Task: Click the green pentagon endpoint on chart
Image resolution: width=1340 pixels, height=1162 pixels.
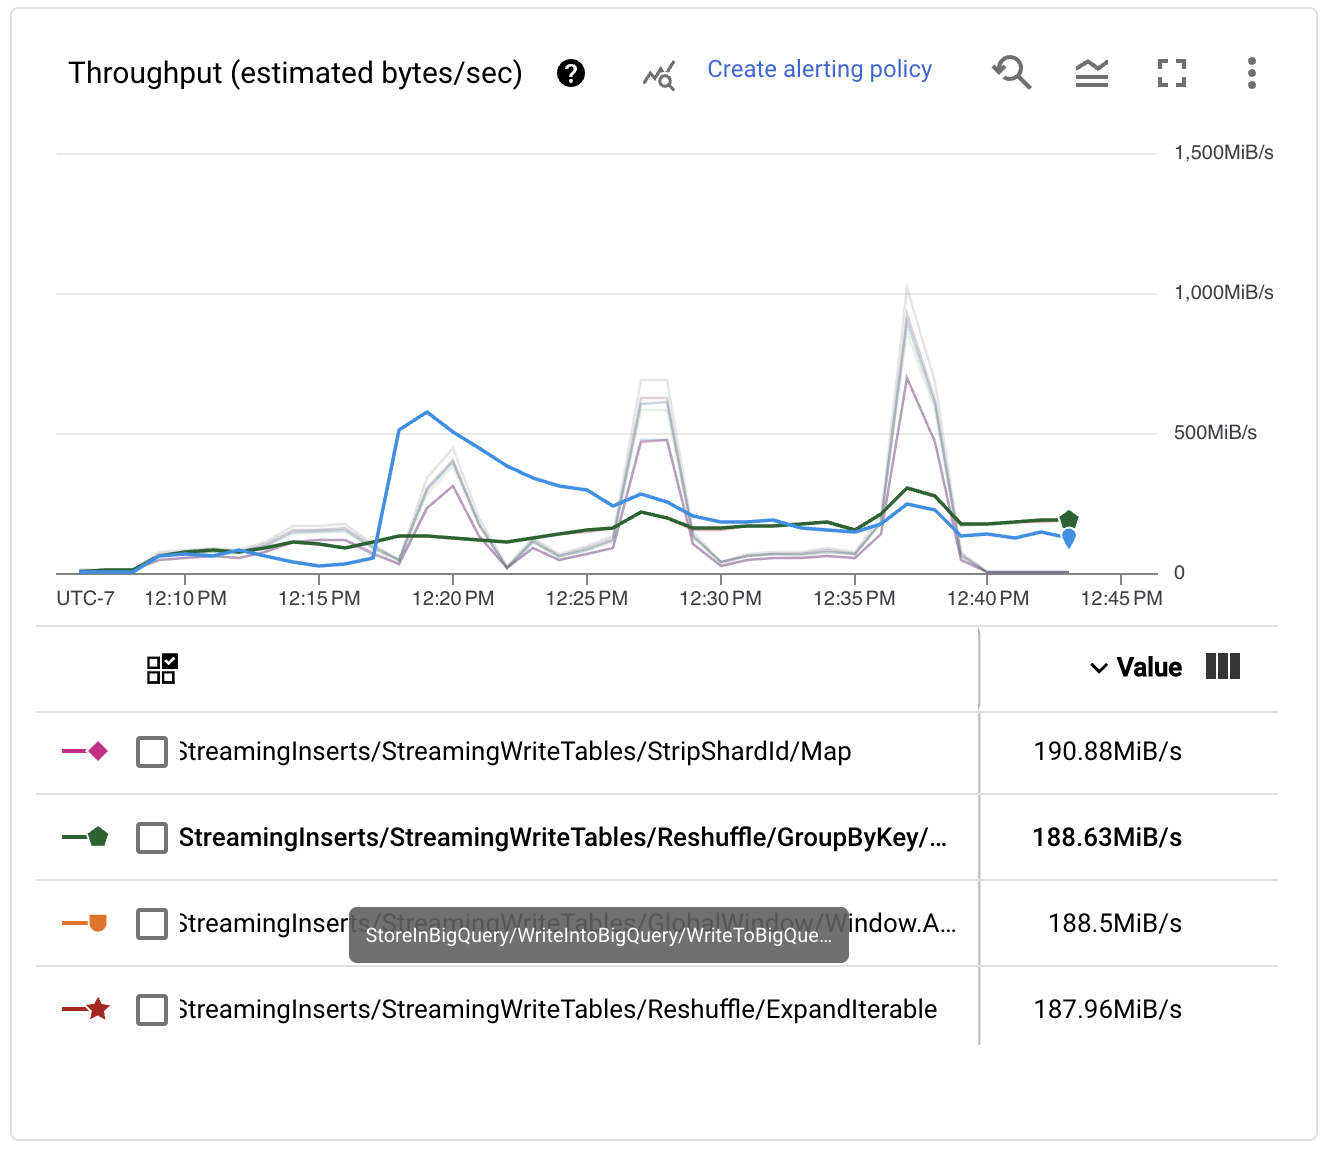Action: click(1069, 519)
